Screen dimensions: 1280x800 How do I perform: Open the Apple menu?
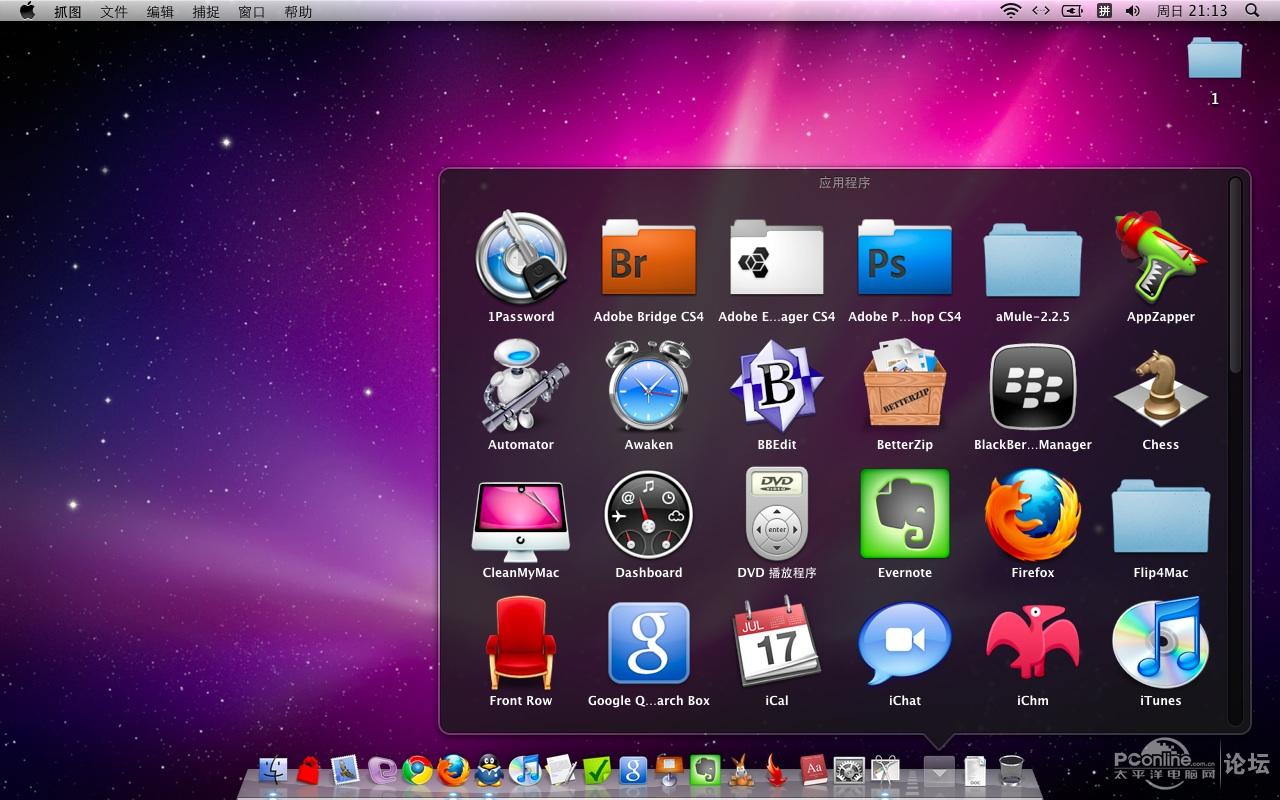tap(27, 11)
